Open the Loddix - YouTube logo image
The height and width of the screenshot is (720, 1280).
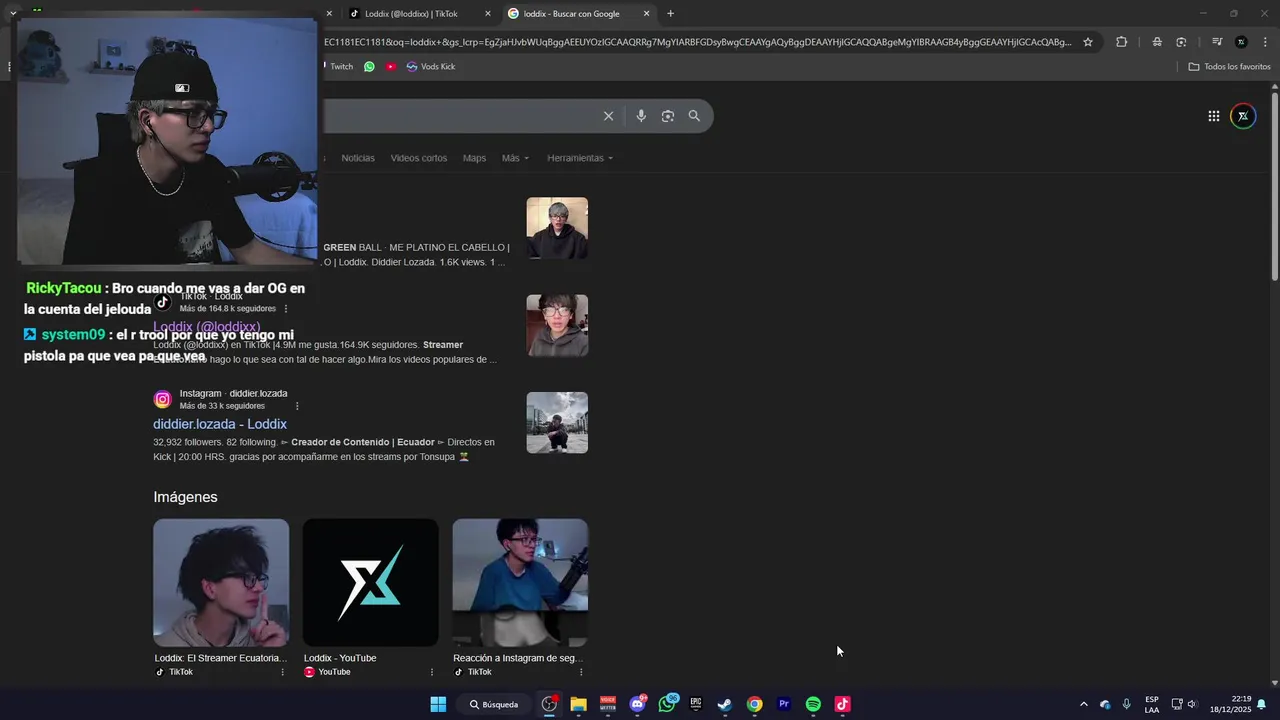(x=370, y=583)
